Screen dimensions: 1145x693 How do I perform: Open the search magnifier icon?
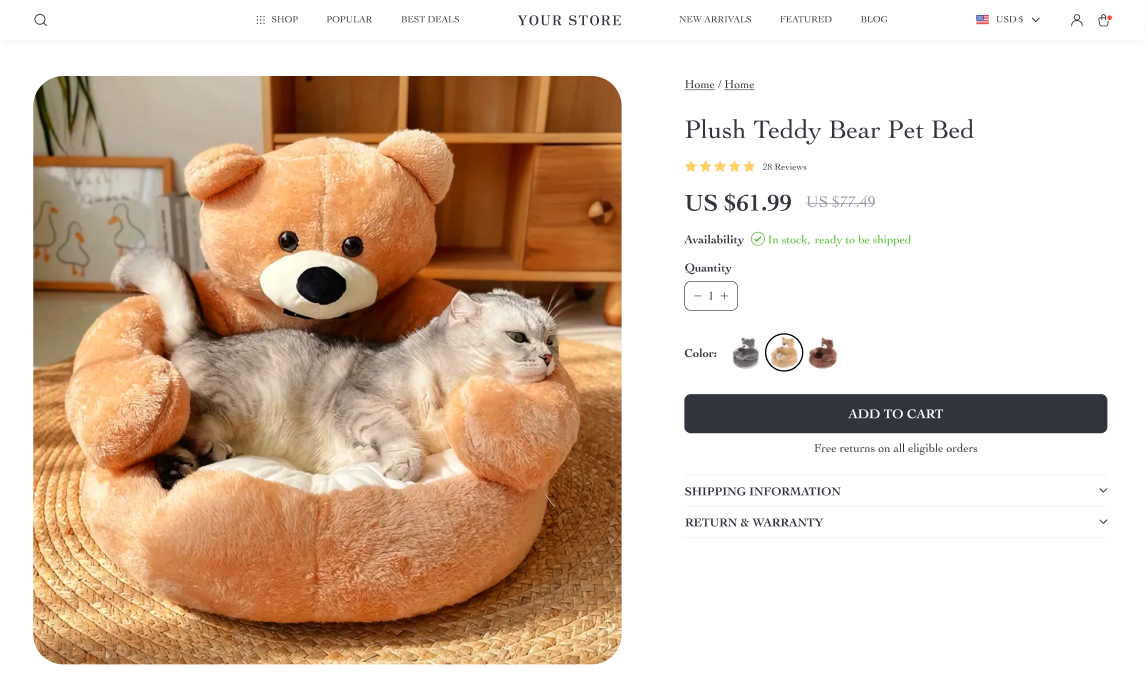tap(40, 20)
